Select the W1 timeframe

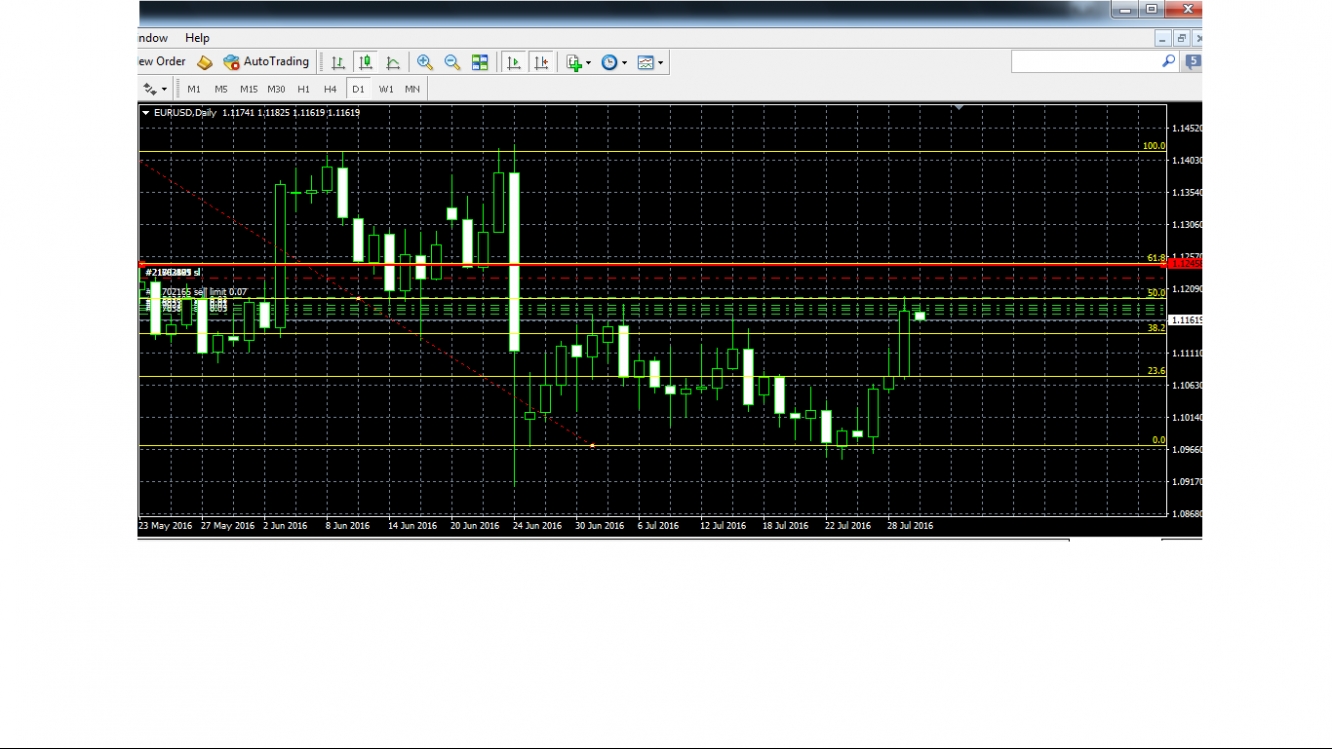386,89
